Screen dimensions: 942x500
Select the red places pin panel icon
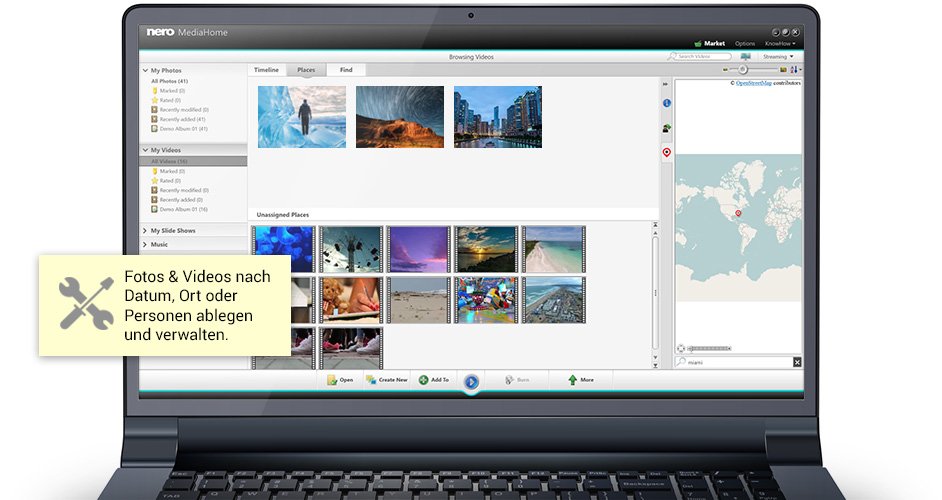click(x=666, y=152)
